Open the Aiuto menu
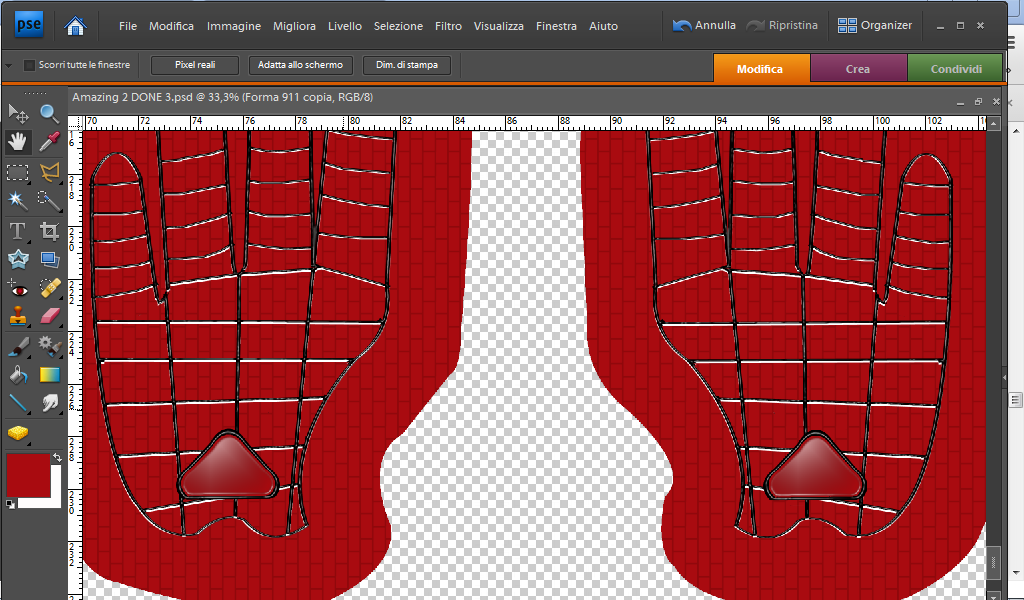The image size is (1024, 600). [603, 26]
